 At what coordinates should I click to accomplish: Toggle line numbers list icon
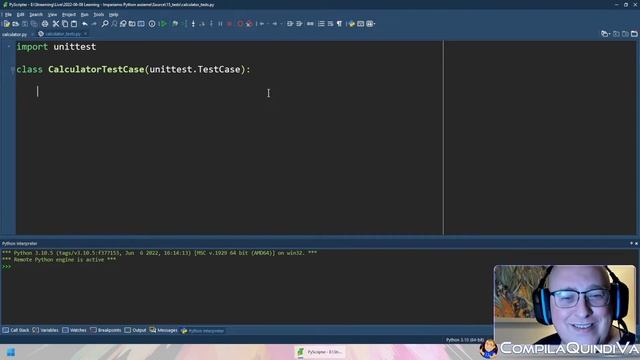pyautogui.click(x=321, y=24)
